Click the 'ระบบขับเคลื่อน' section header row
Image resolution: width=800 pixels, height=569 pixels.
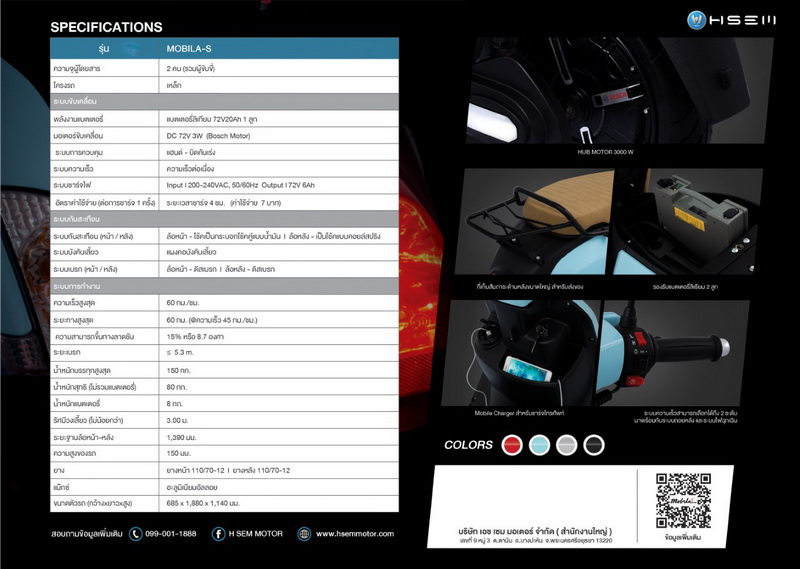point(224,102)
